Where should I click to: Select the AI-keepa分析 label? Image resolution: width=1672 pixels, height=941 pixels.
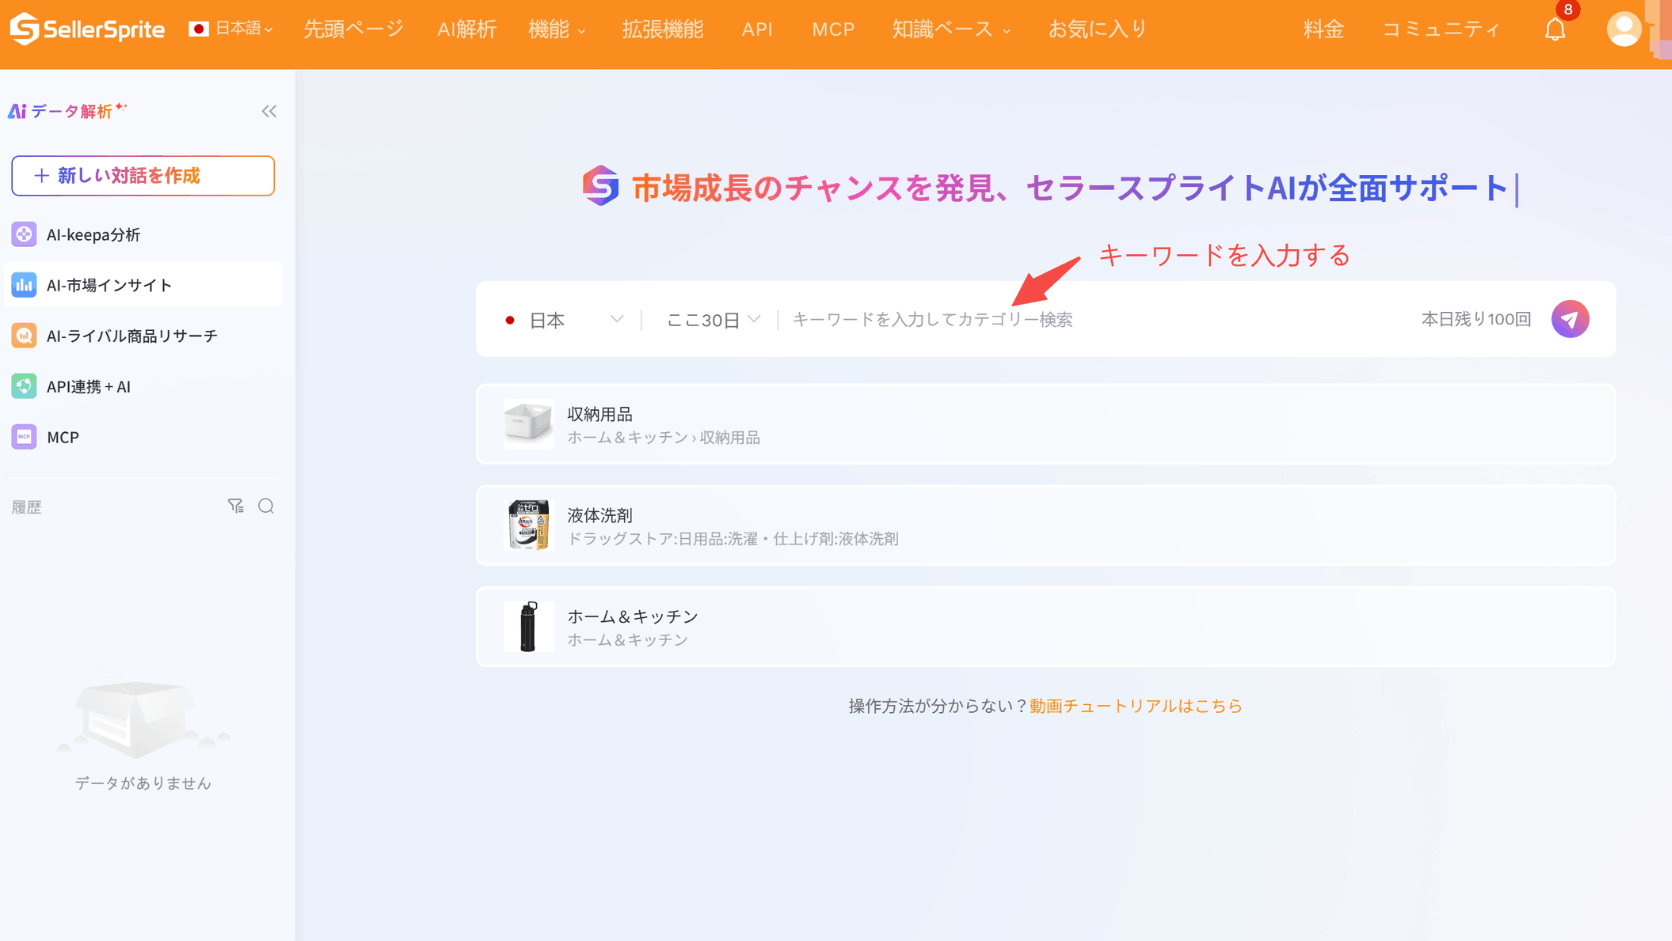click(93, 235)
